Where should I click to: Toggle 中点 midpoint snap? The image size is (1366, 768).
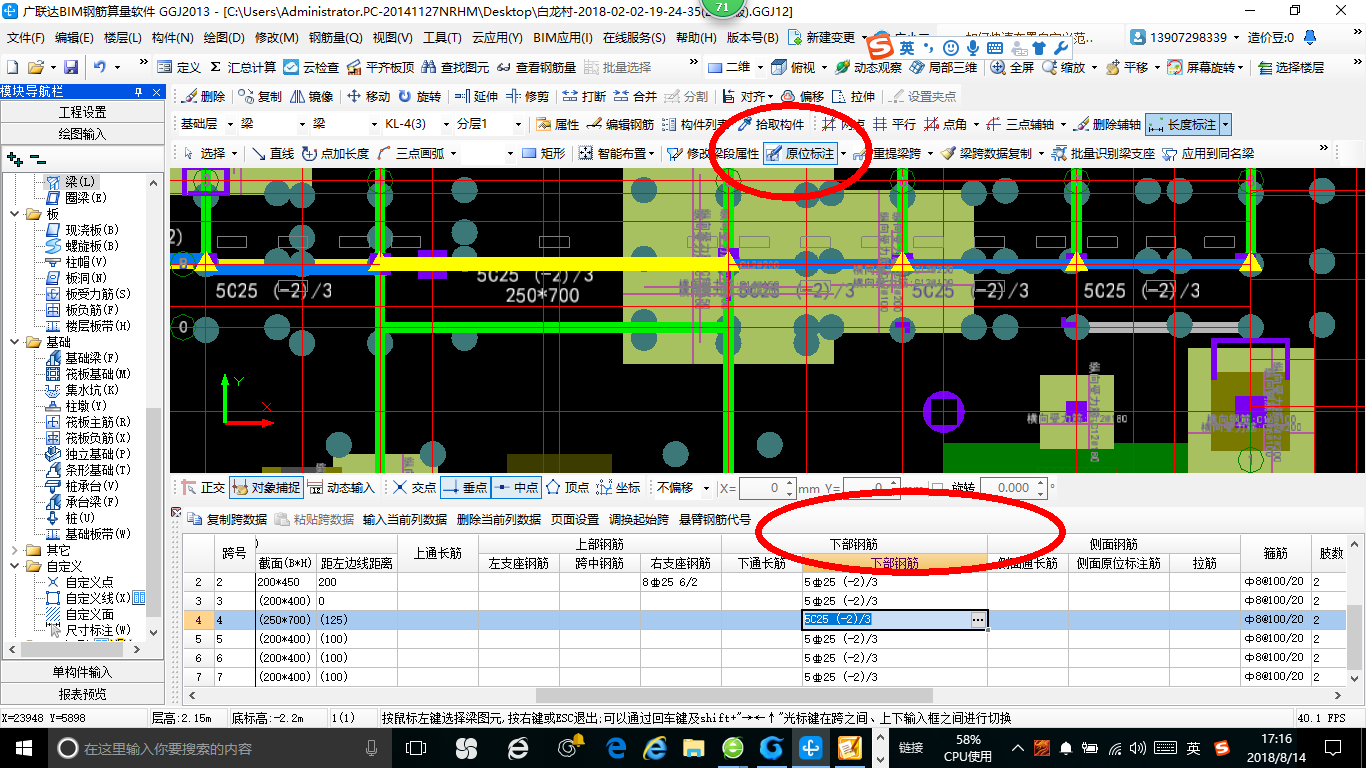516,488
